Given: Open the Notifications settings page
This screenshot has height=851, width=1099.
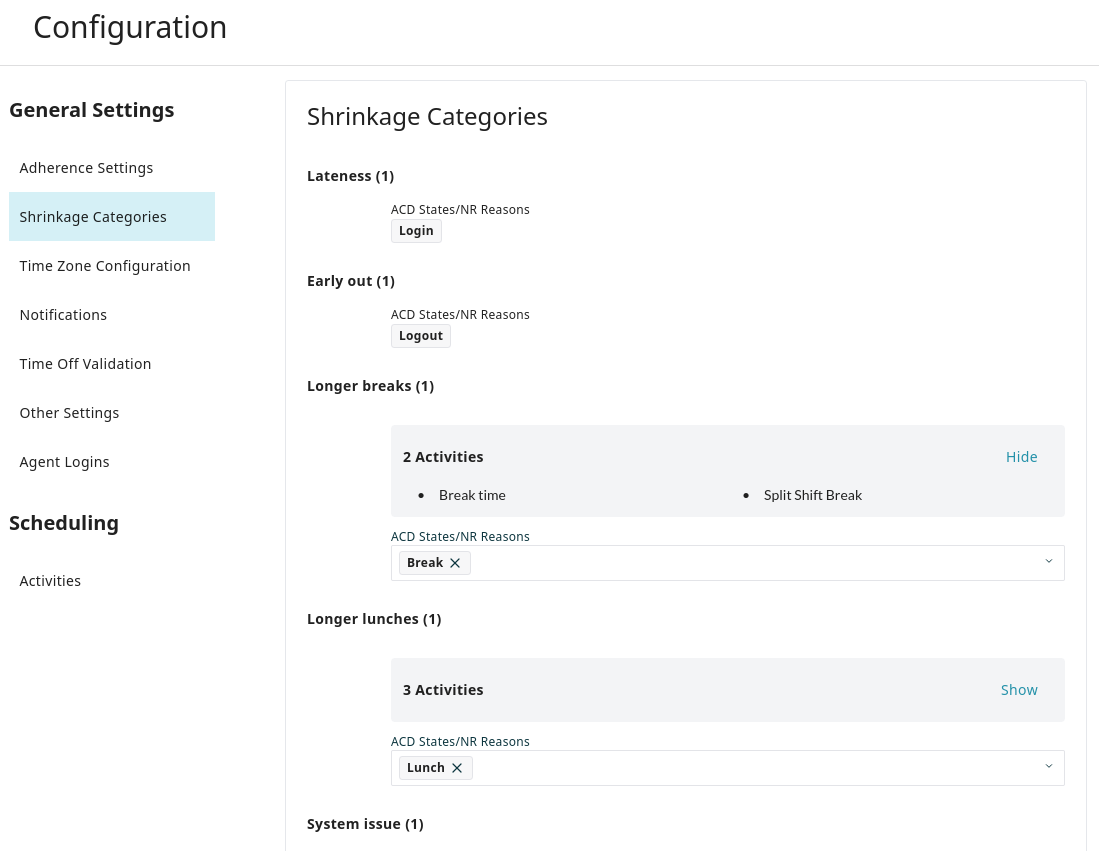Looking at the screenshot, I should click(x=63, y=315).
